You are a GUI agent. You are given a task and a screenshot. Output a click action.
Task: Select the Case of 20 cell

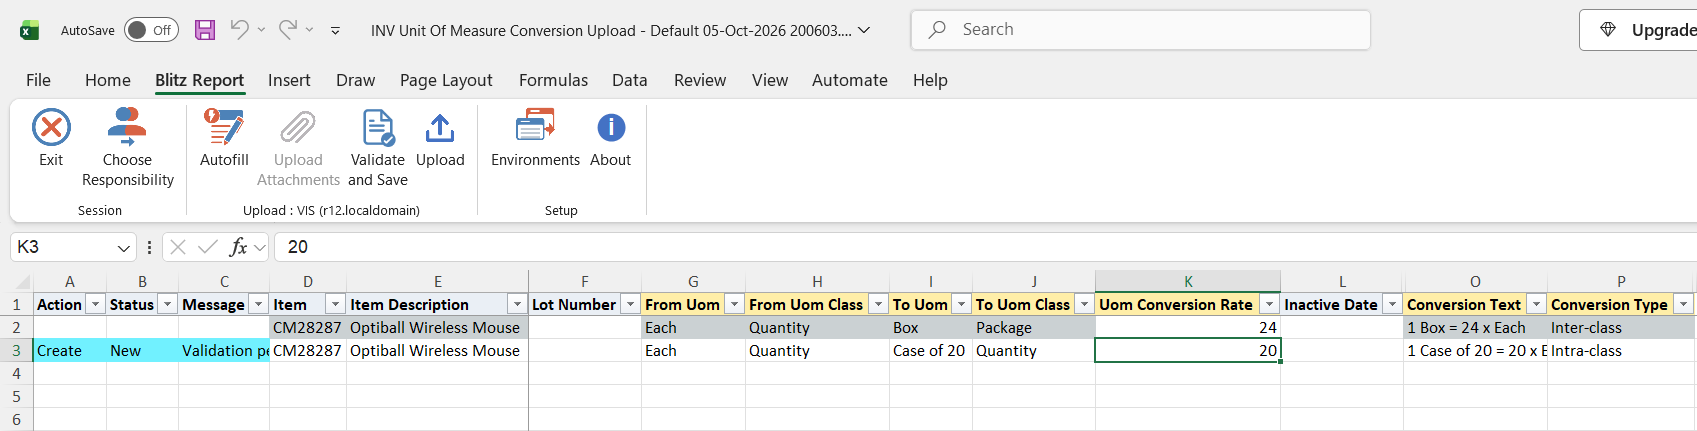coord(930,351)
